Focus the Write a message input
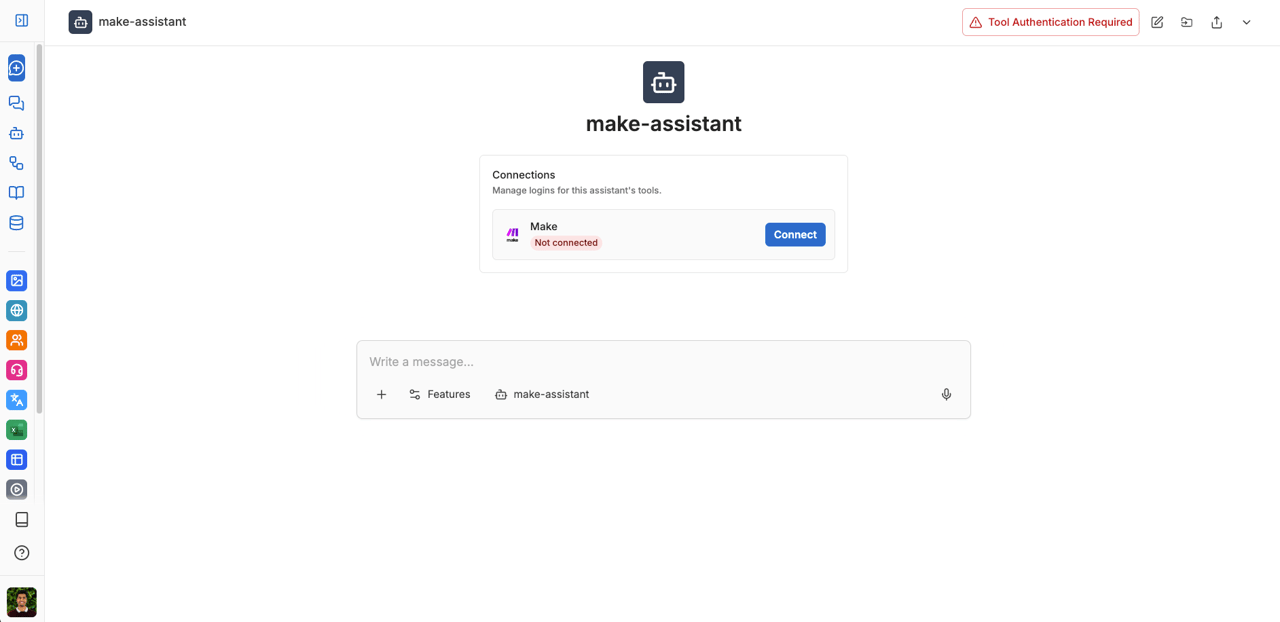Viewport: 1280px width, 622px height. [x=664, y=362]
